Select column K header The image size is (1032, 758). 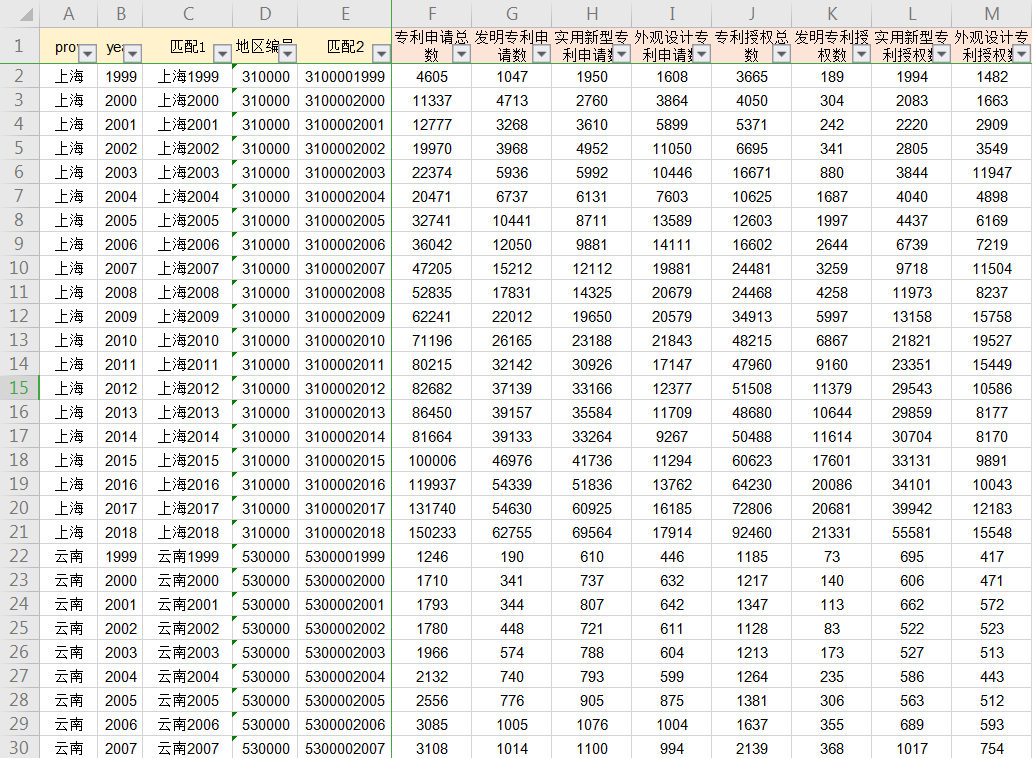click(x=832, y=13)
